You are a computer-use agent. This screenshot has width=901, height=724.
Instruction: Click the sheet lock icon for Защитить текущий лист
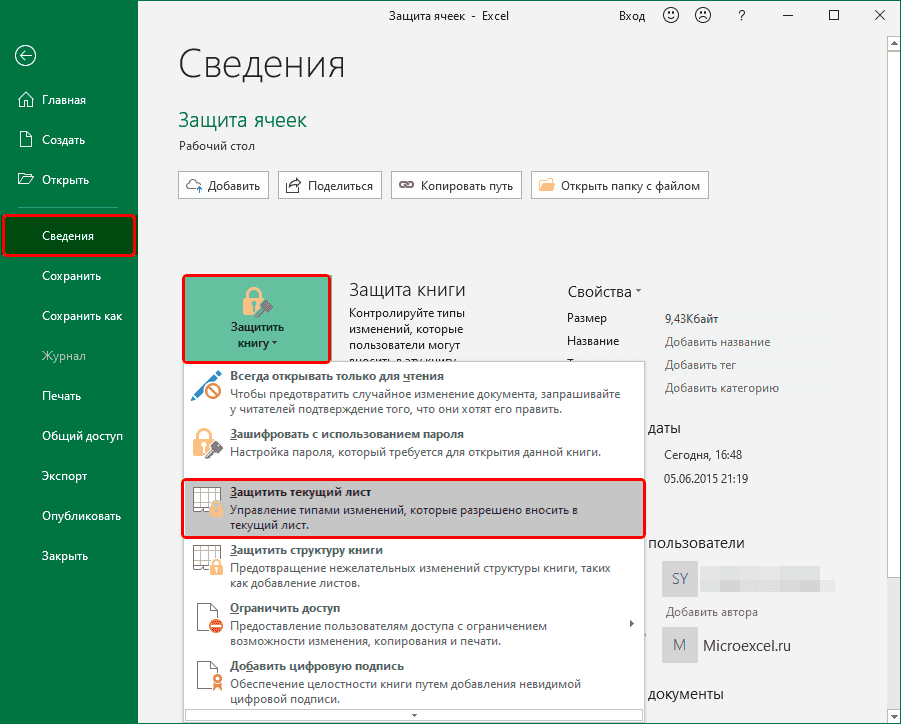[206, 501]
